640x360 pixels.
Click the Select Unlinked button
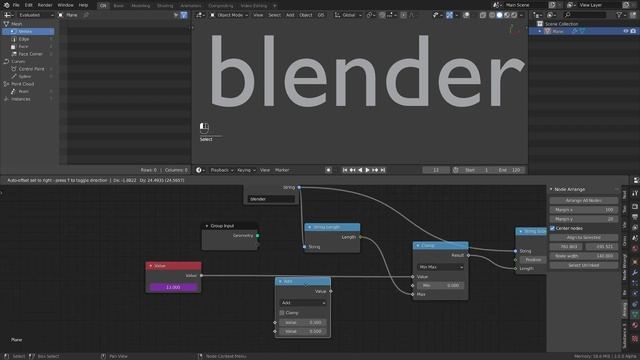(584, 265)
